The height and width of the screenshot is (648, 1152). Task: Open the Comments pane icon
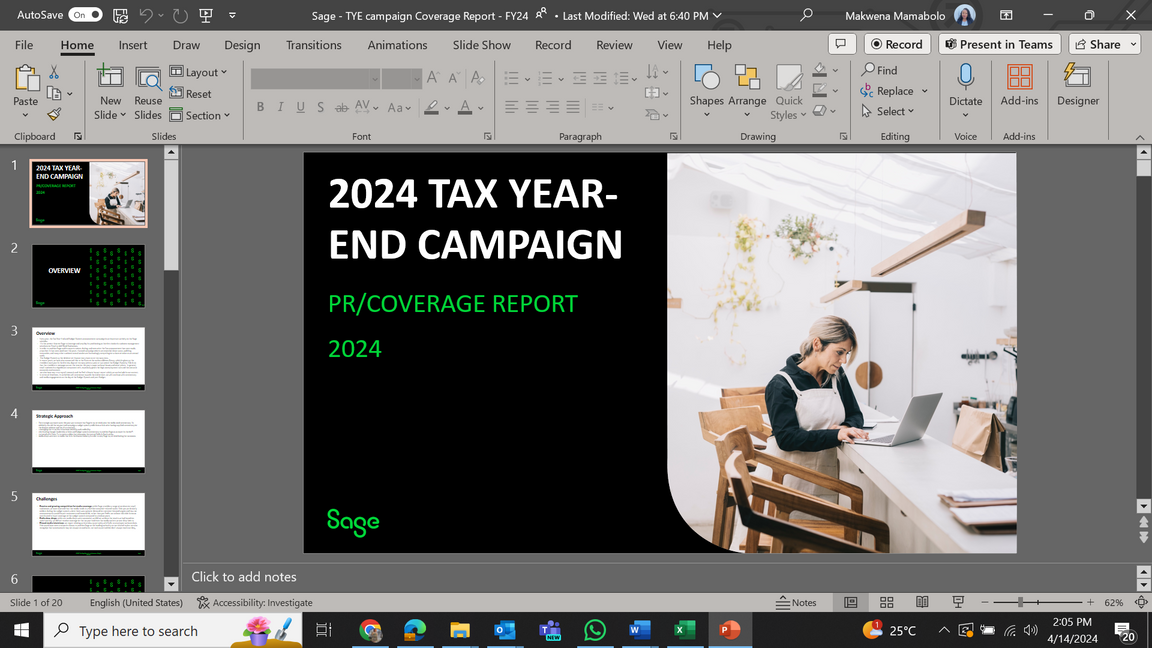point(840,44)
